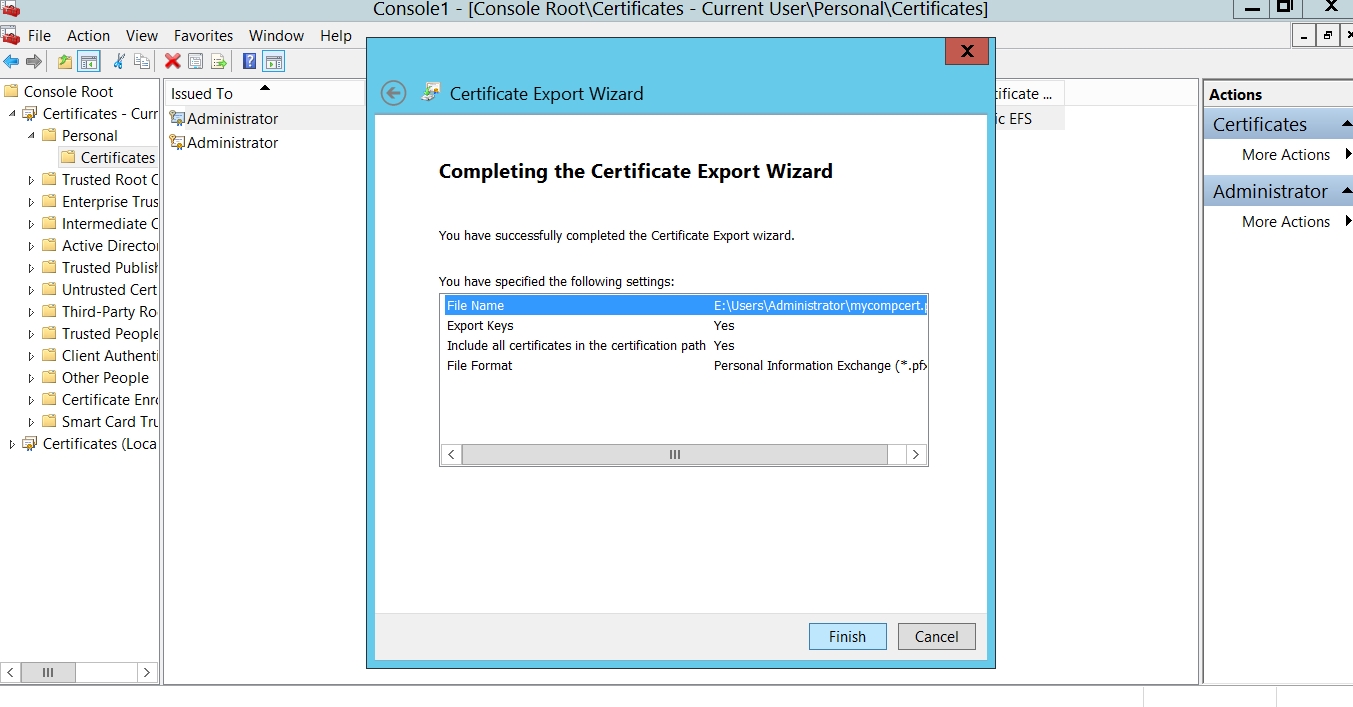The image size is (1353, 707).
Task: Collapse the Certificates section in Actions pane
Action: (1346, 125)
